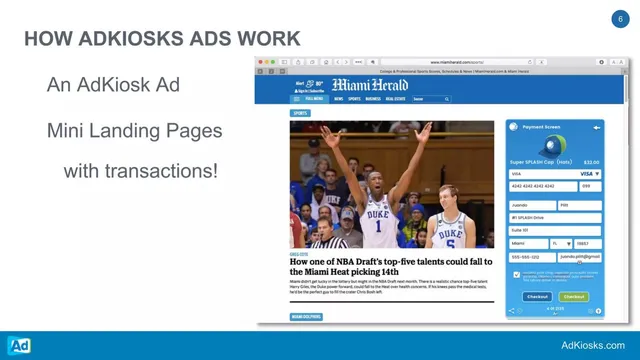The width and height of the screenshot is (640, 360).
Task: Open the BUSINESS nav item
Action: 373,99
